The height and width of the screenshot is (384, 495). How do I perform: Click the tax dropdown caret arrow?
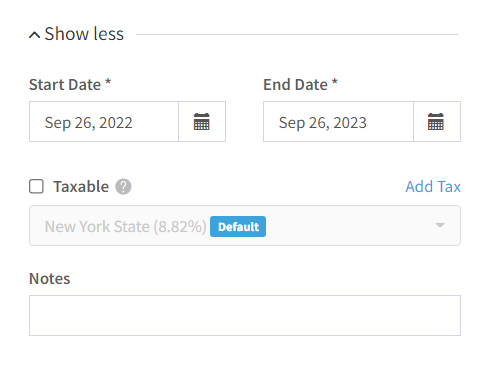440,225
